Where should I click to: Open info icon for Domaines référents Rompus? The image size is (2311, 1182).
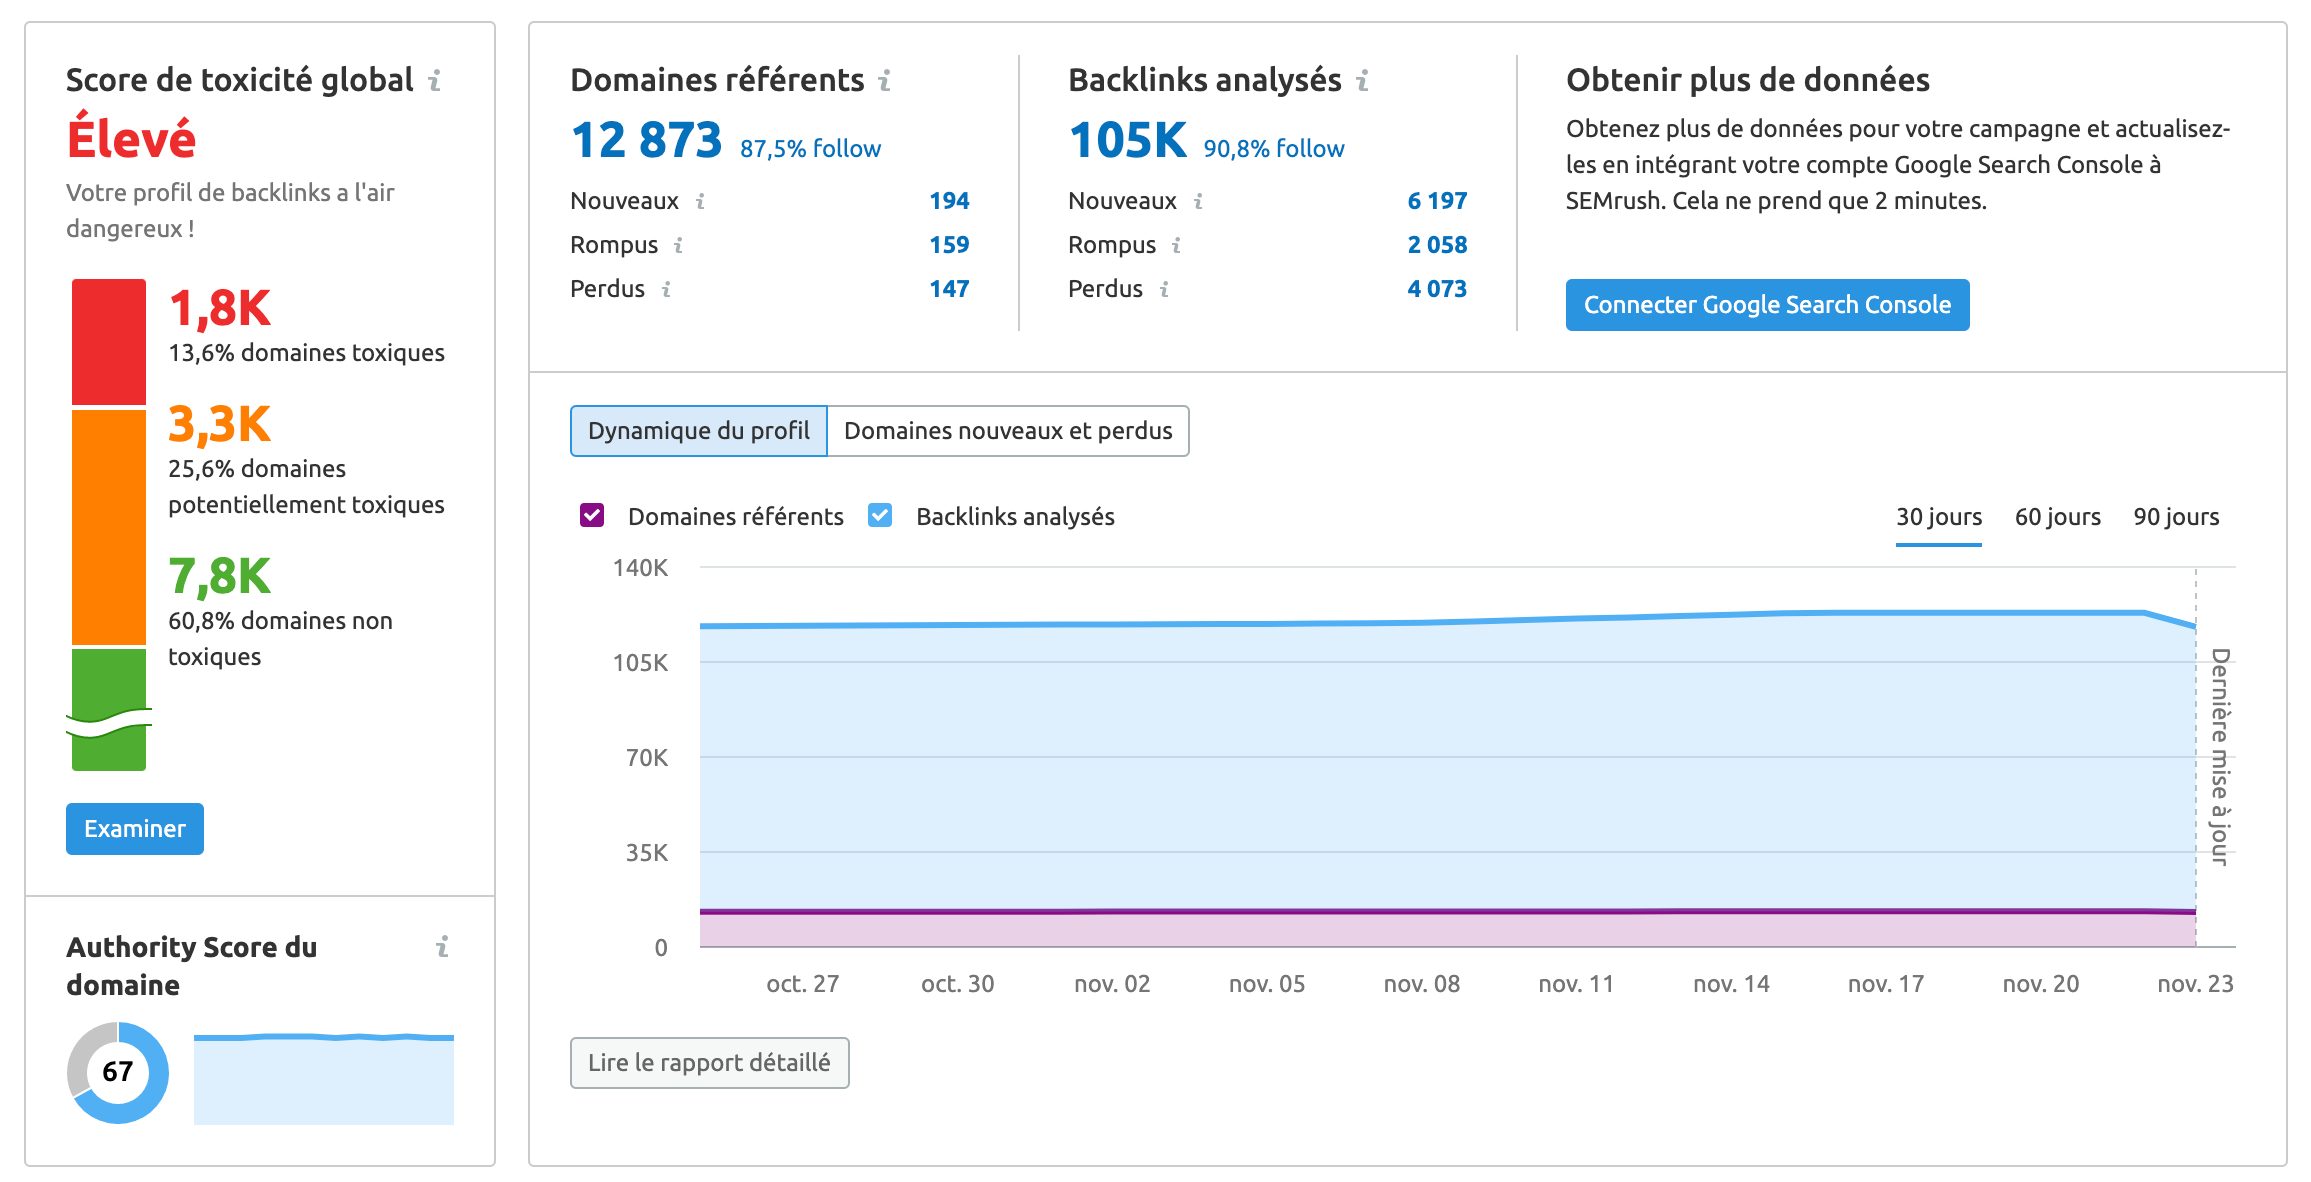point(678,246)
